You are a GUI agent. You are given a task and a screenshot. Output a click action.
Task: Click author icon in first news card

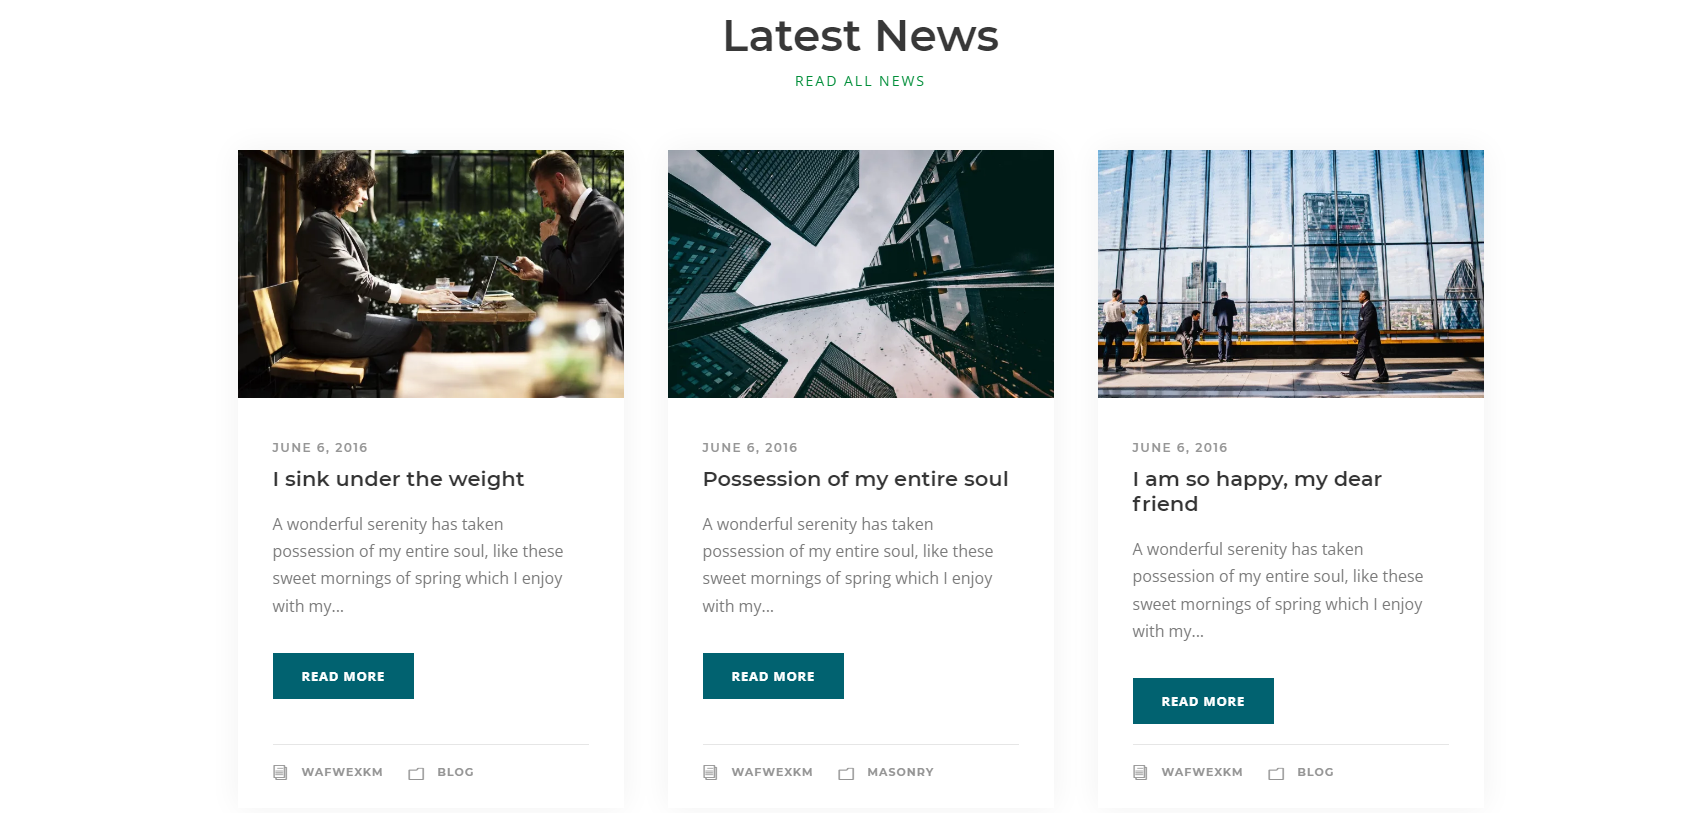280,772
